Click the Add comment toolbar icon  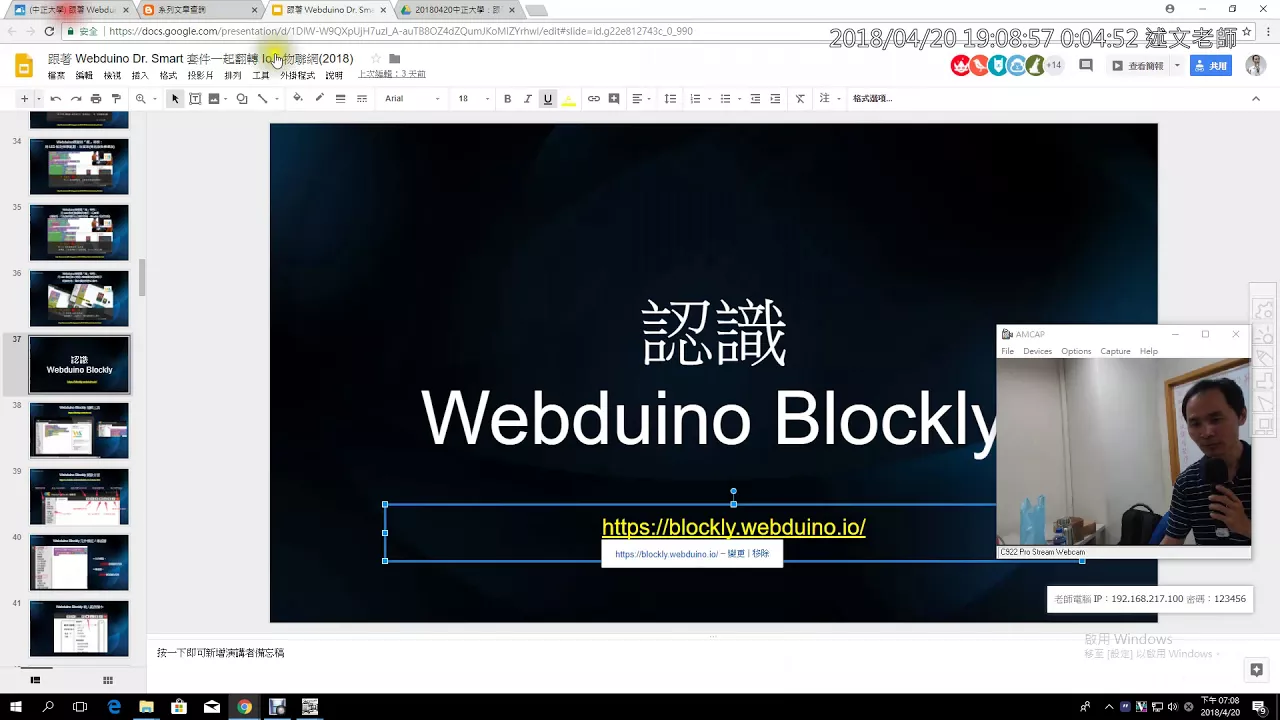click(x=614, y=99)
